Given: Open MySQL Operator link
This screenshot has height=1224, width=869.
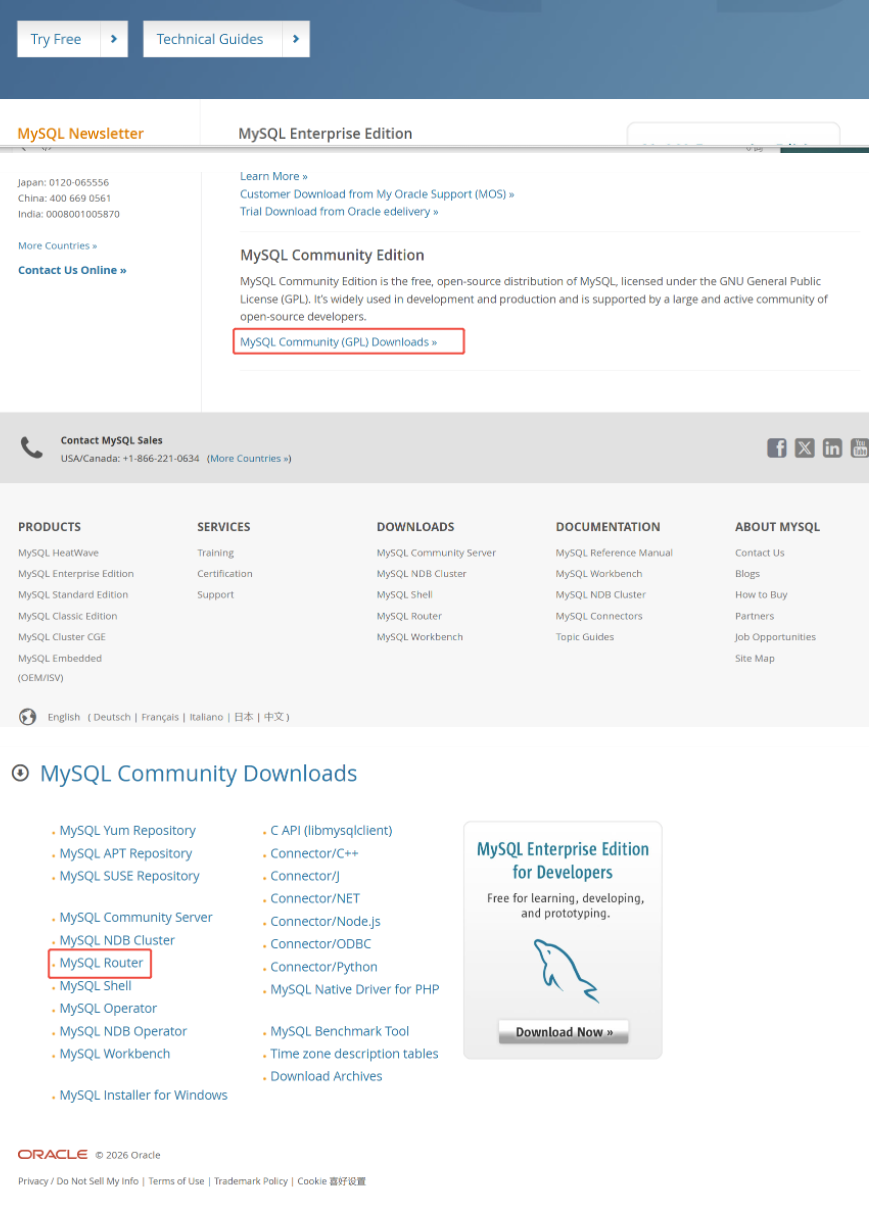Looking at the screenshot, I should pos(108,1008).
